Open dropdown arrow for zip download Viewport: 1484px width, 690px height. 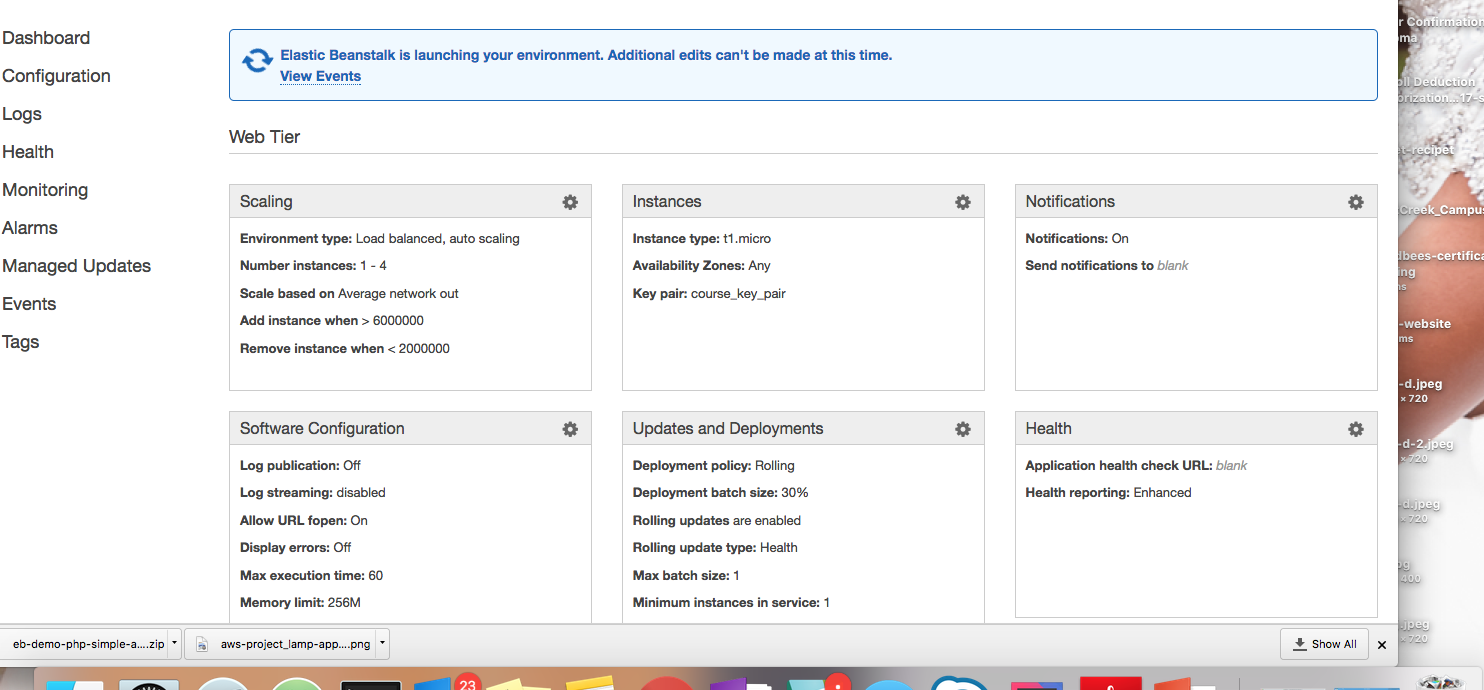[175, 644]
